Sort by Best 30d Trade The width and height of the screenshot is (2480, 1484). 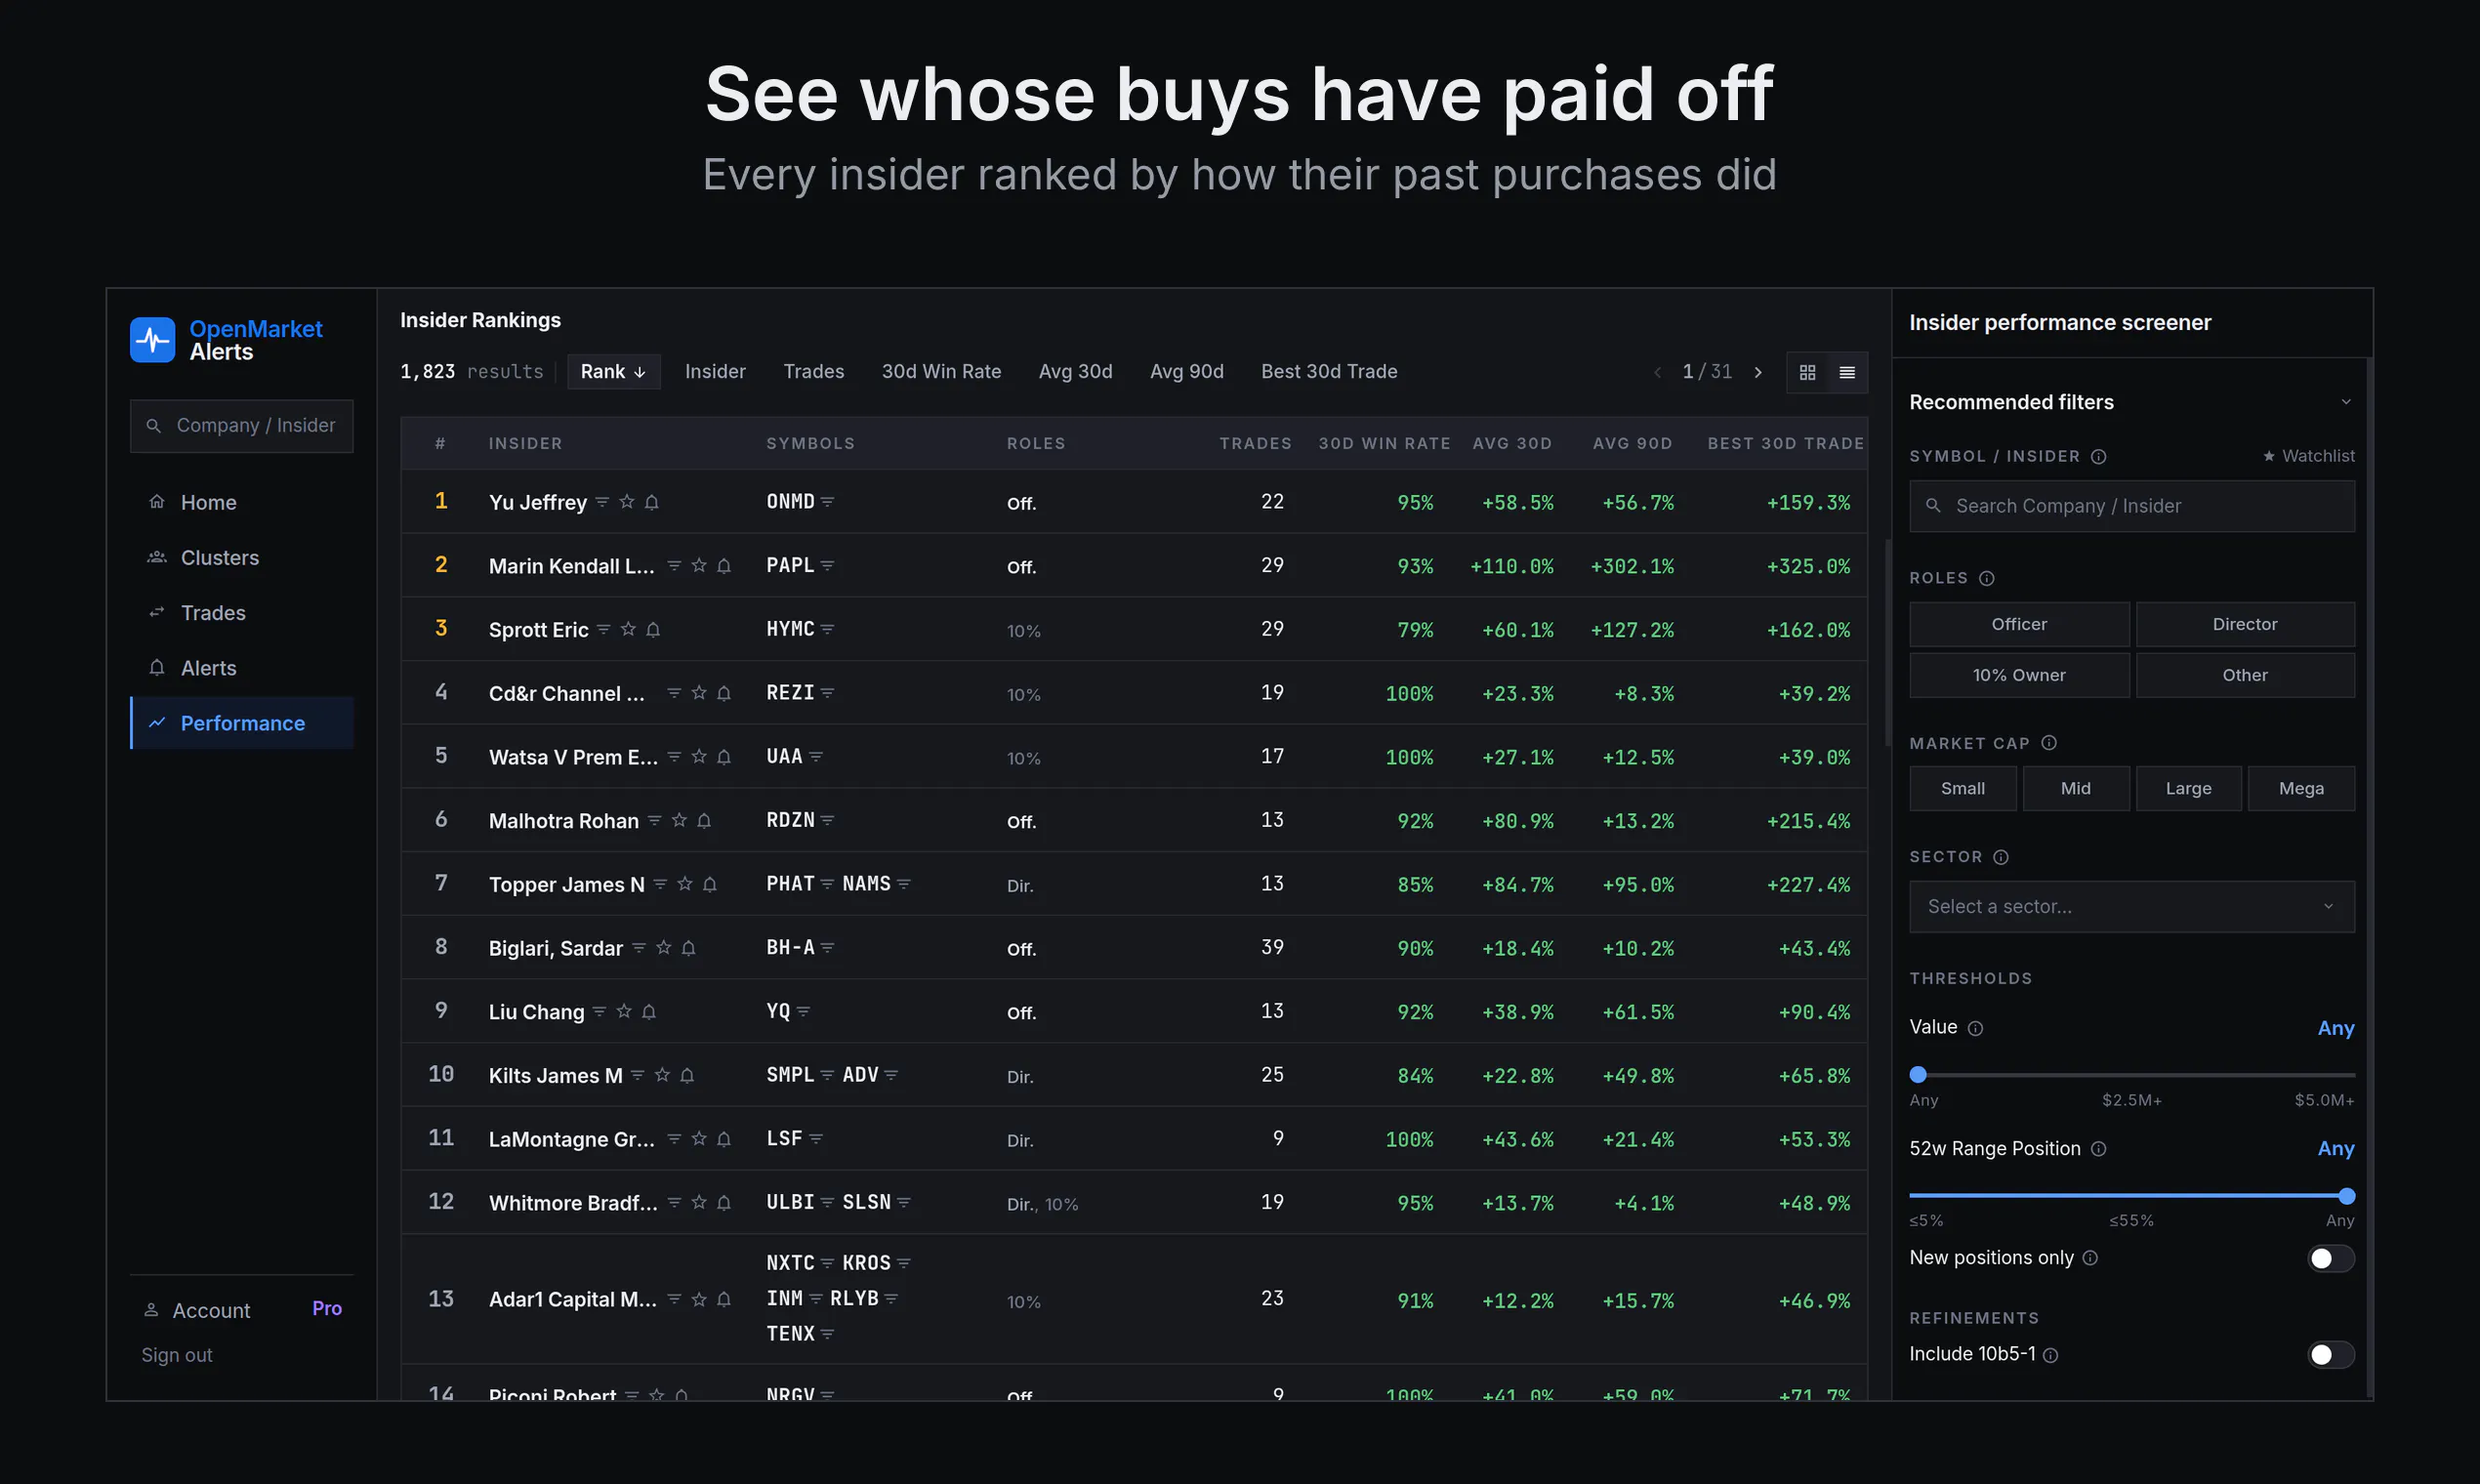[1329, 372]
